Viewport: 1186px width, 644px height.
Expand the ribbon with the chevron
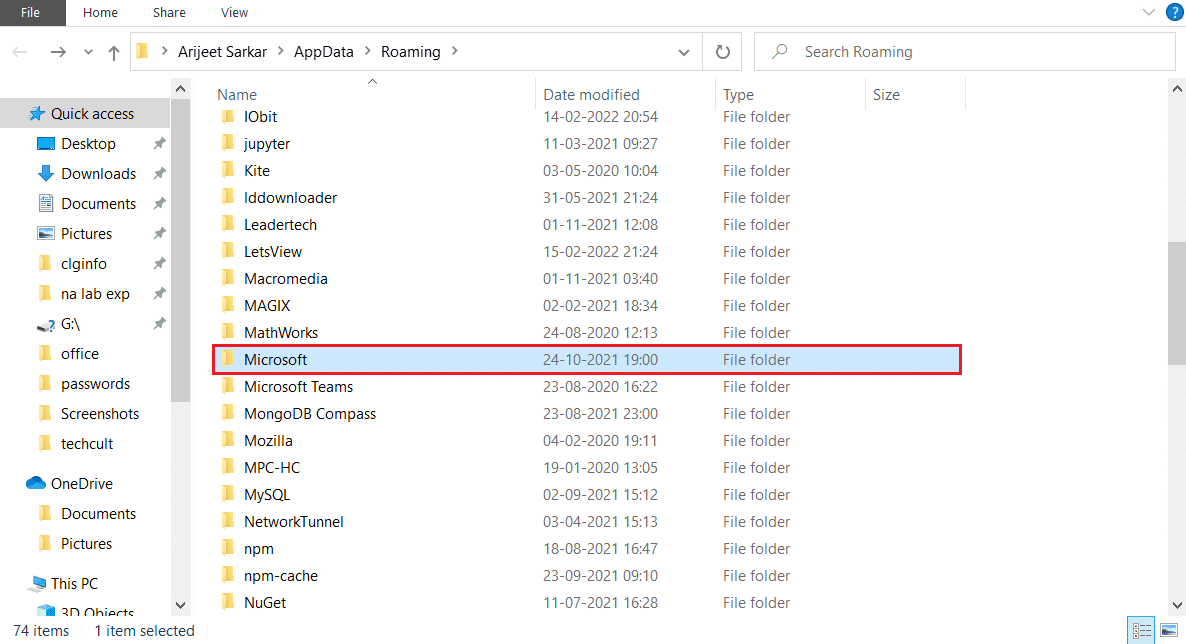click(1148, 12)
